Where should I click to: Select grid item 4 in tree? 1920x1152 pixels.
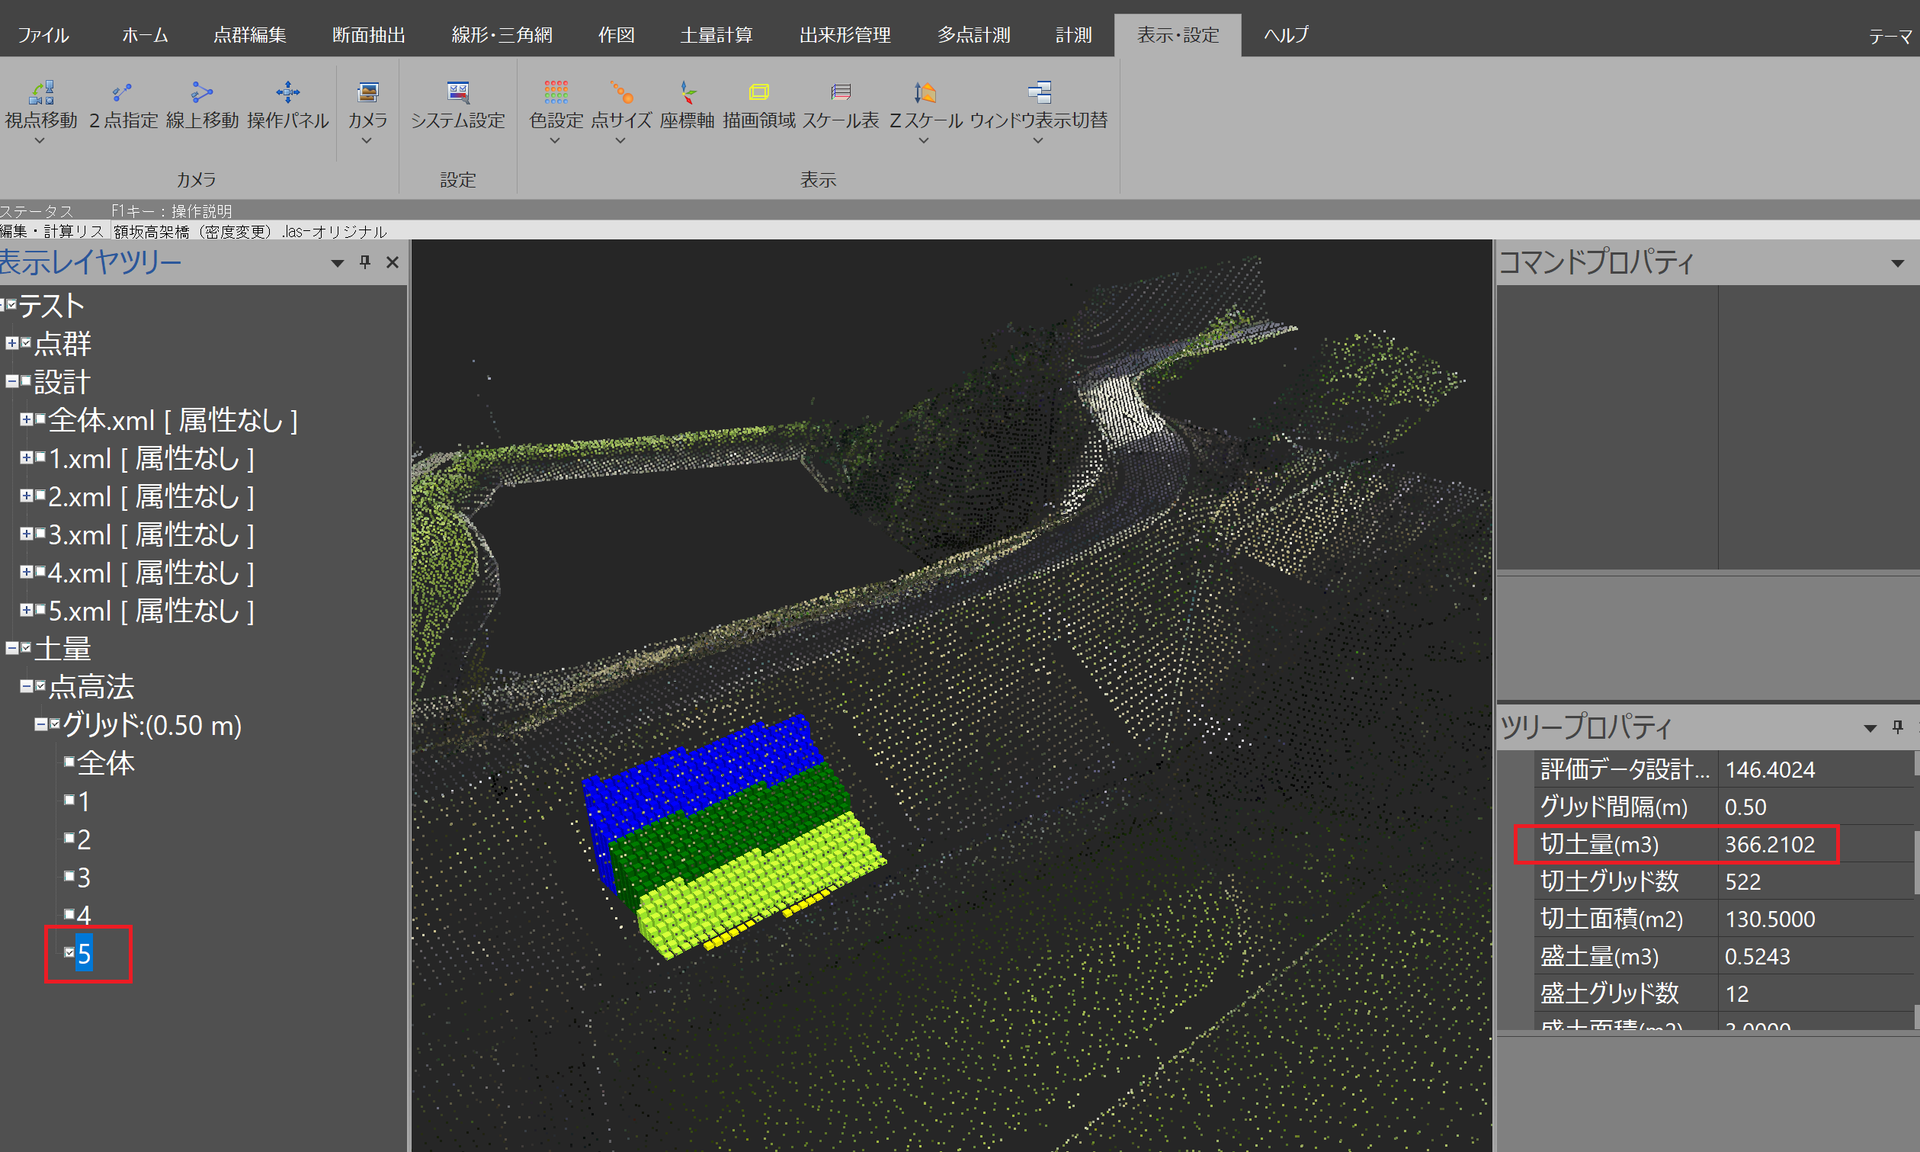click(84, 915)
